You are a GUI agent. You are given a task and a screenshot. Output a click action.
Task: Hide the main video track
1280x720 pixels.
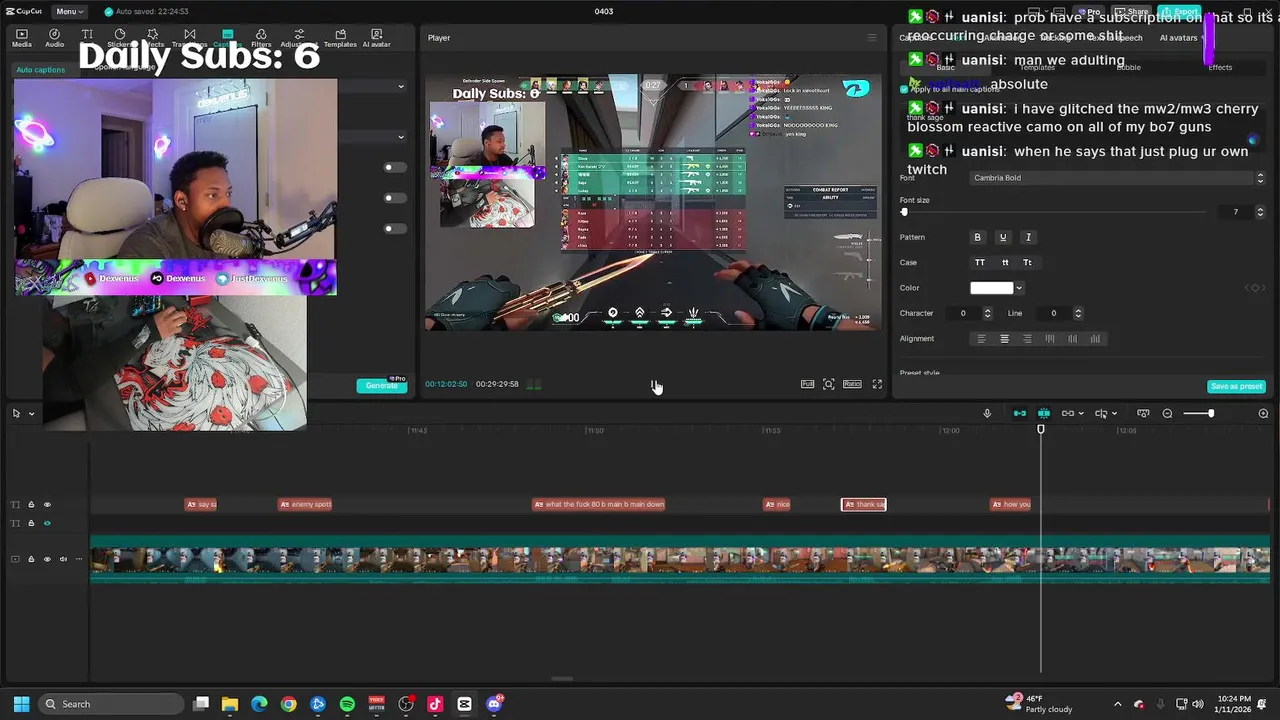(47, 559)
